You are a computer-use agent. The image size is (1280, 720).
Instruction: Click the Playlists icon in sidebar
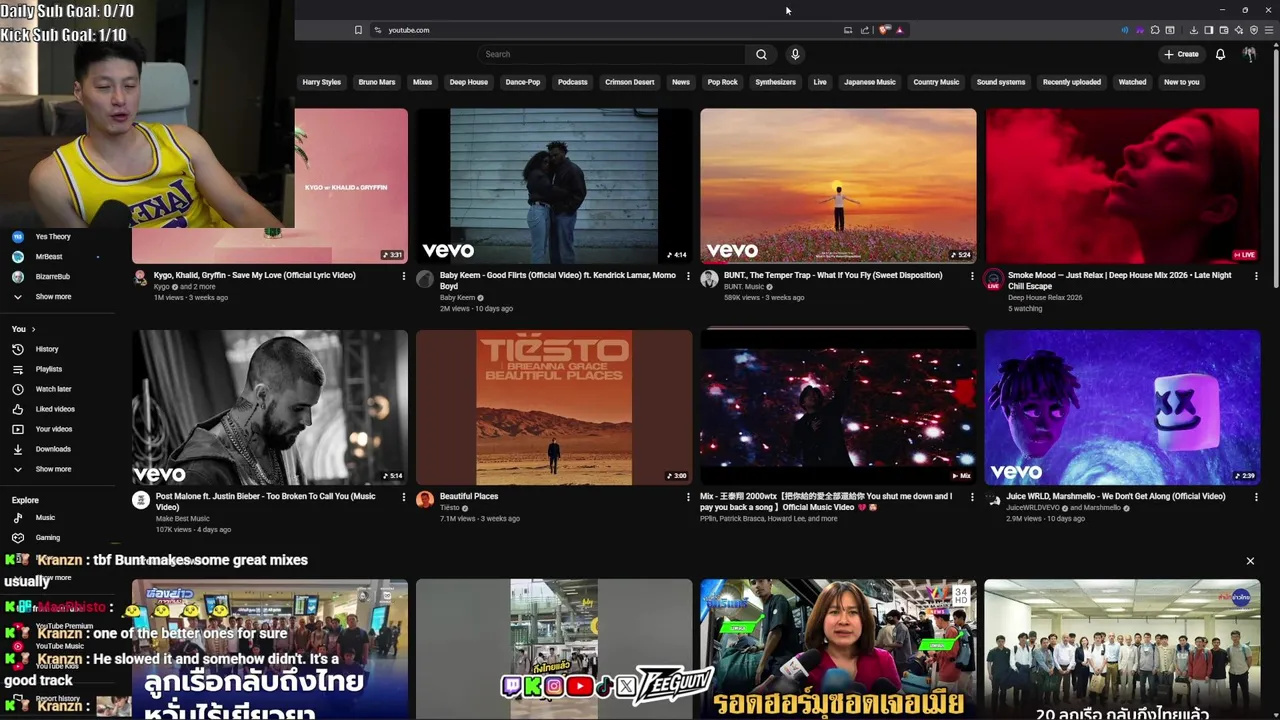17,369
